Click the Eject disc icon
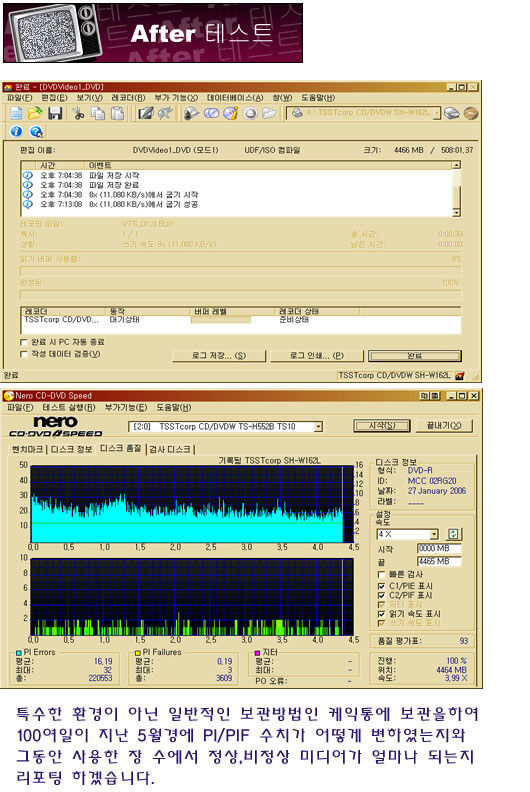530x792 pixels. [250, 113]
